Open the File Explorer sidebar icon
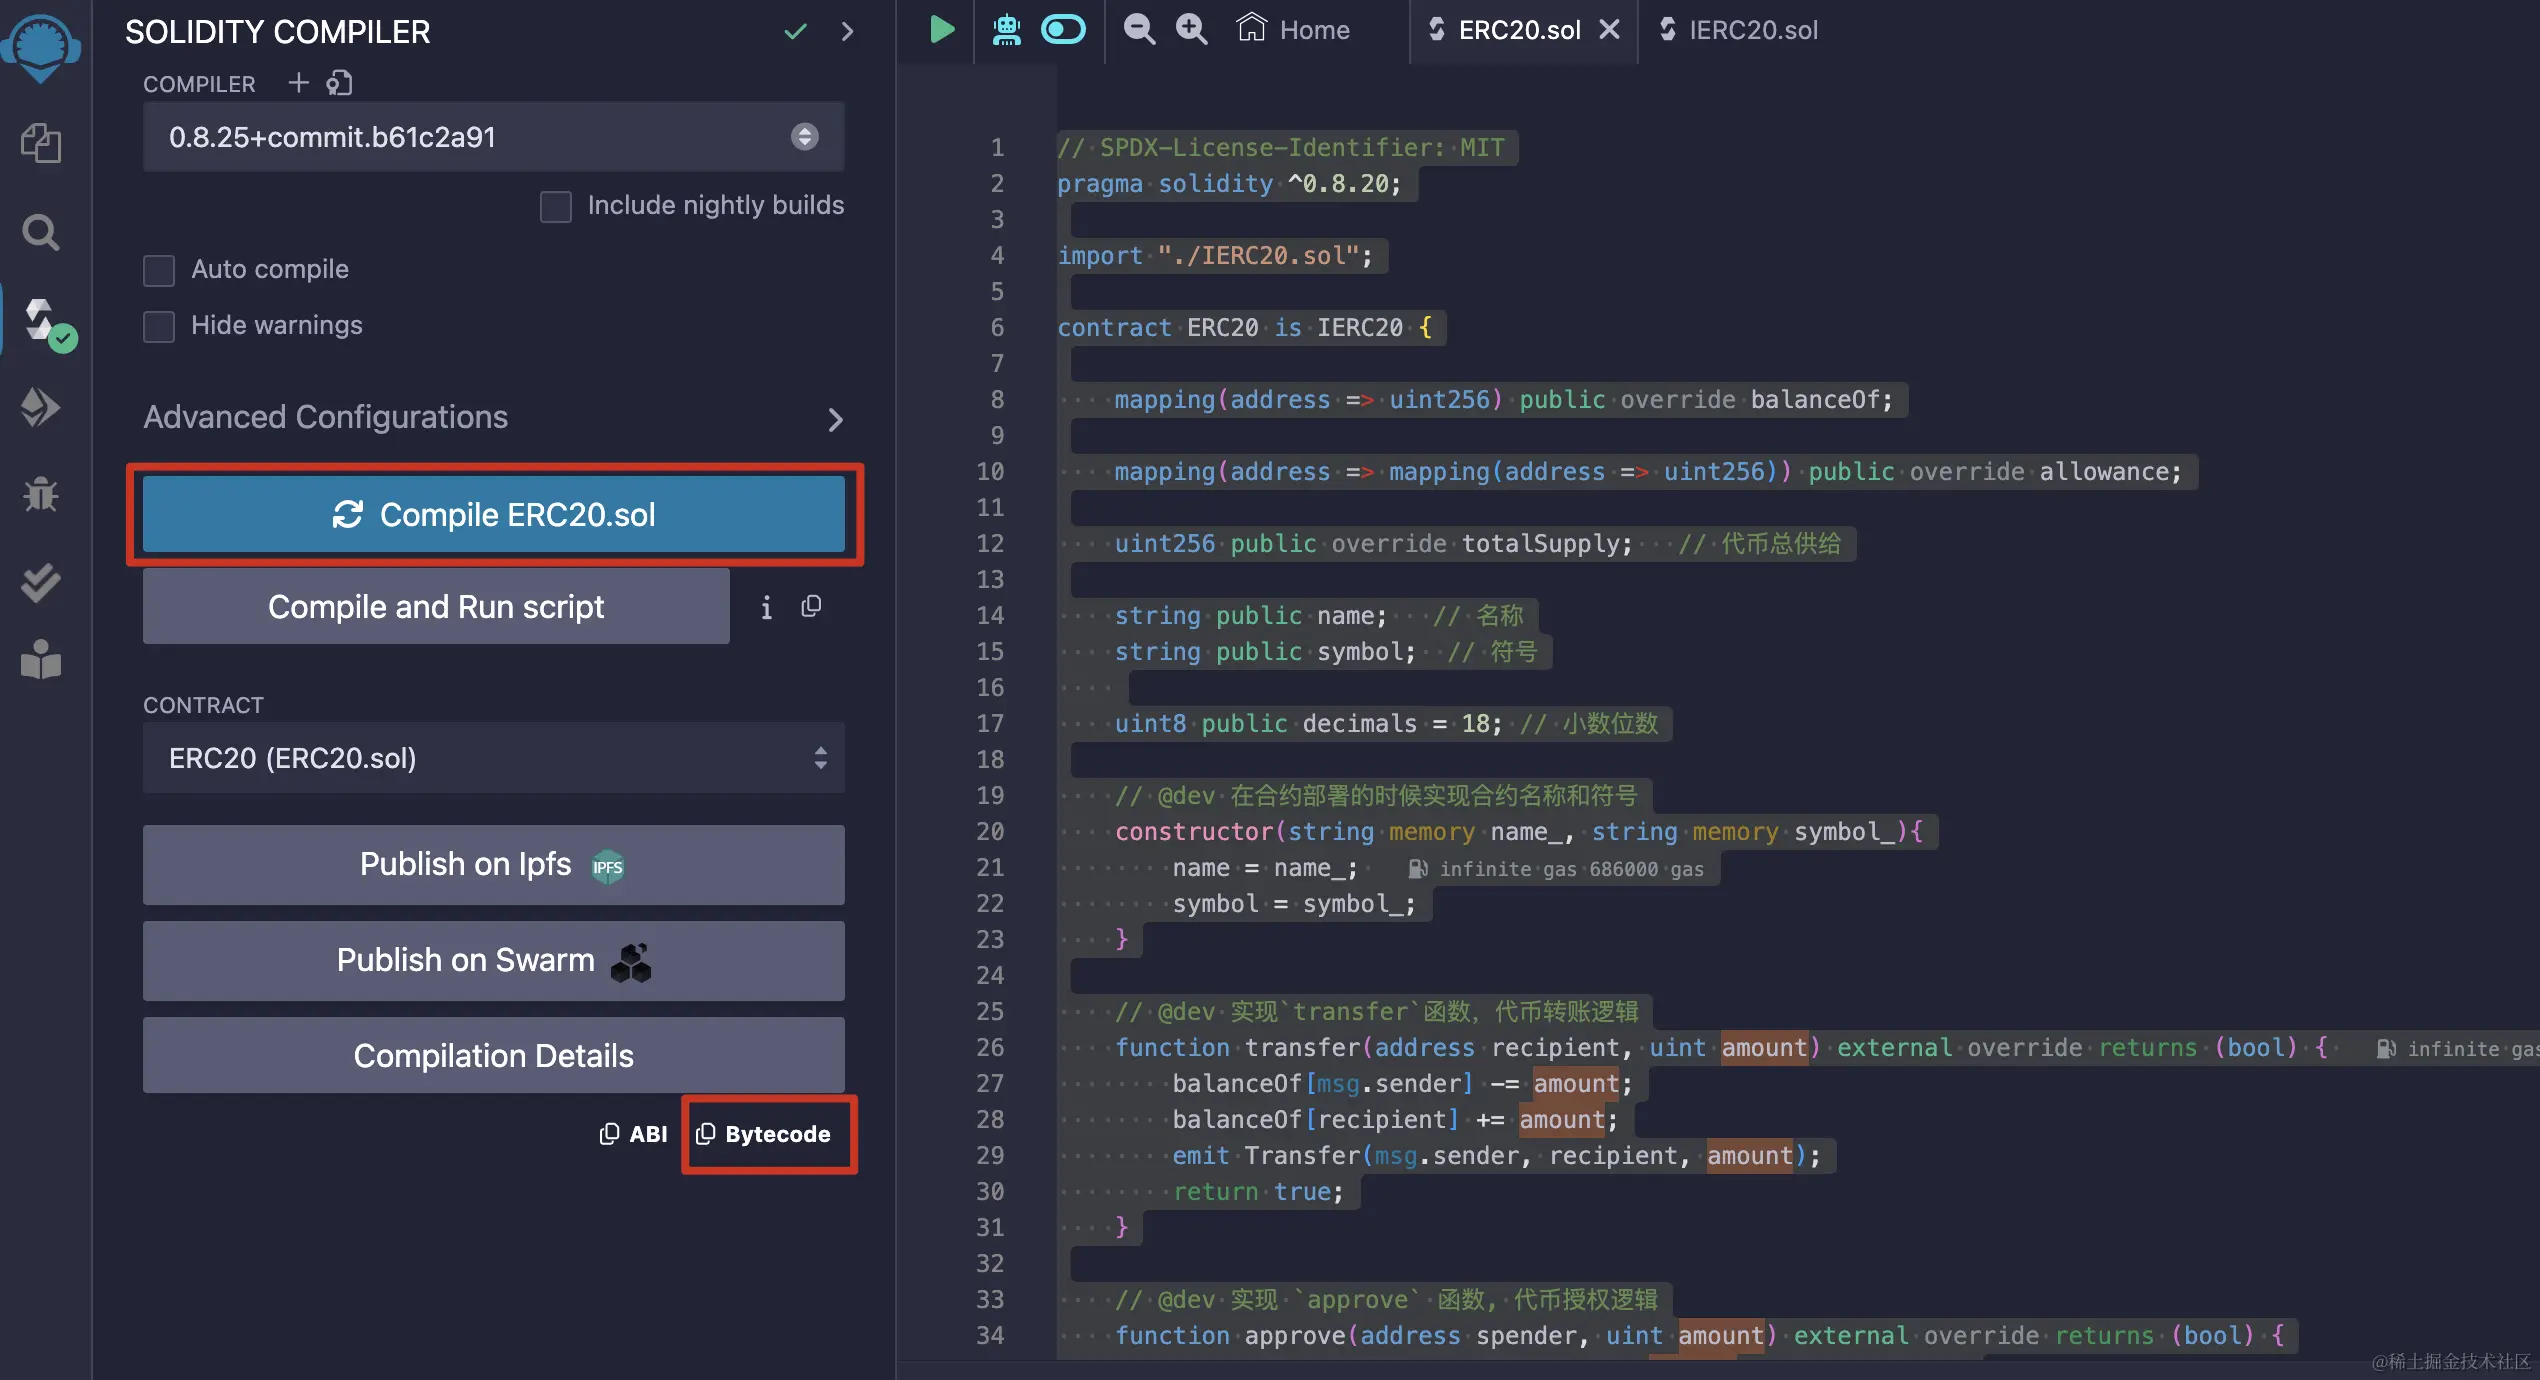The image size is (2540, 1380). click(40, 143)
